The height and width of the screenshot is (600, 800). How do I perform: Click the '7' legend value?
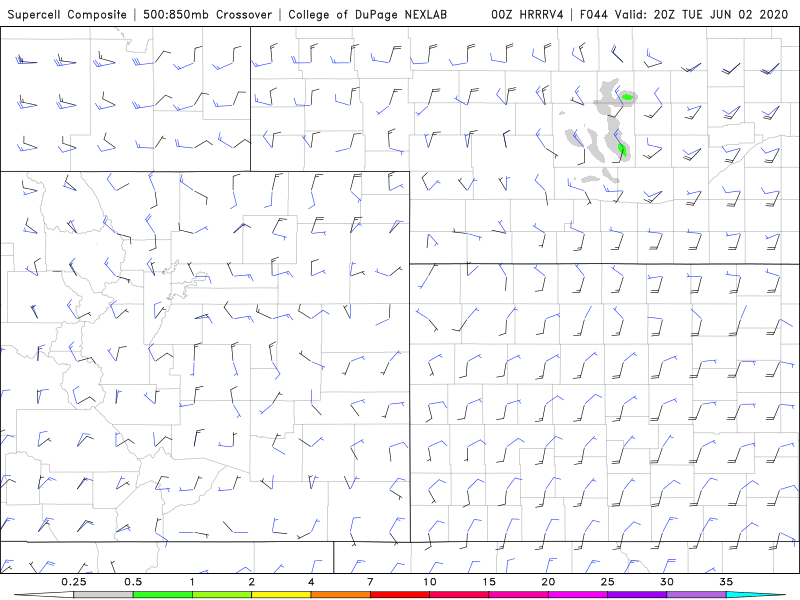[x=370, y=582]
